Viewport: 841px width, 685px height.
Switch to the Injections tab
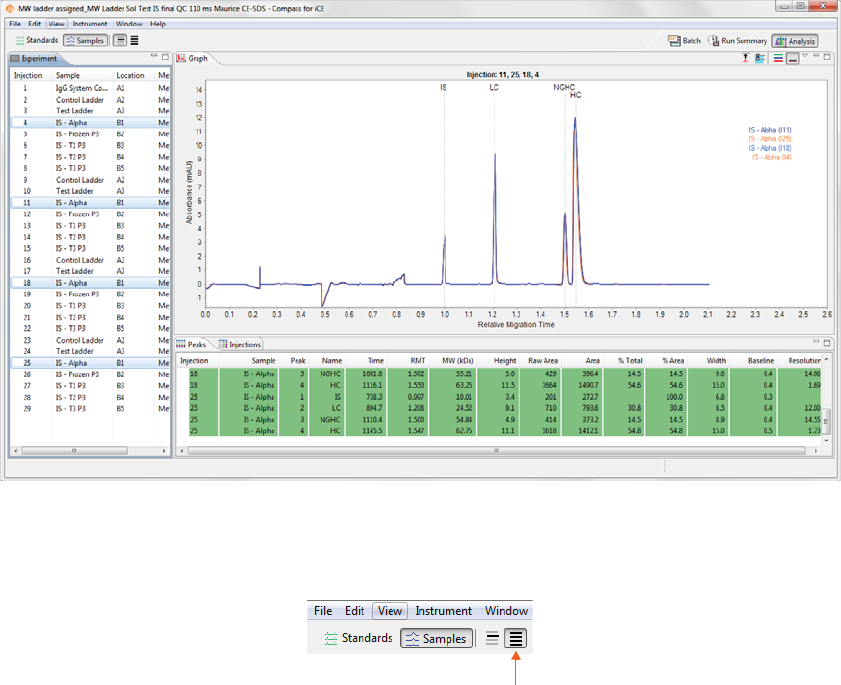240,344
